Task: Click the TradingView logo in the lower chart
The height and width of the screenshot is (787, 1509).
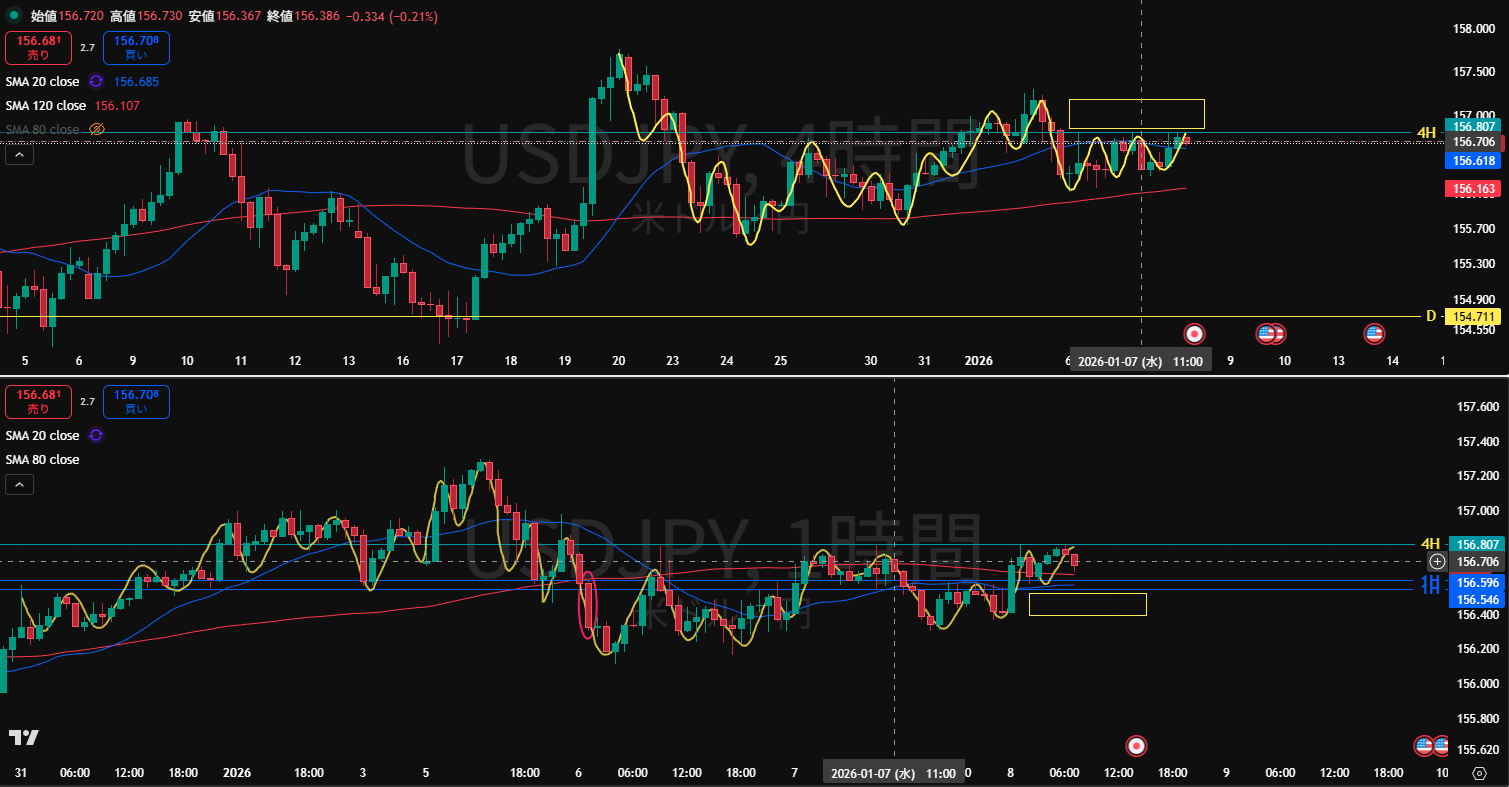Action: click(24, 737)
